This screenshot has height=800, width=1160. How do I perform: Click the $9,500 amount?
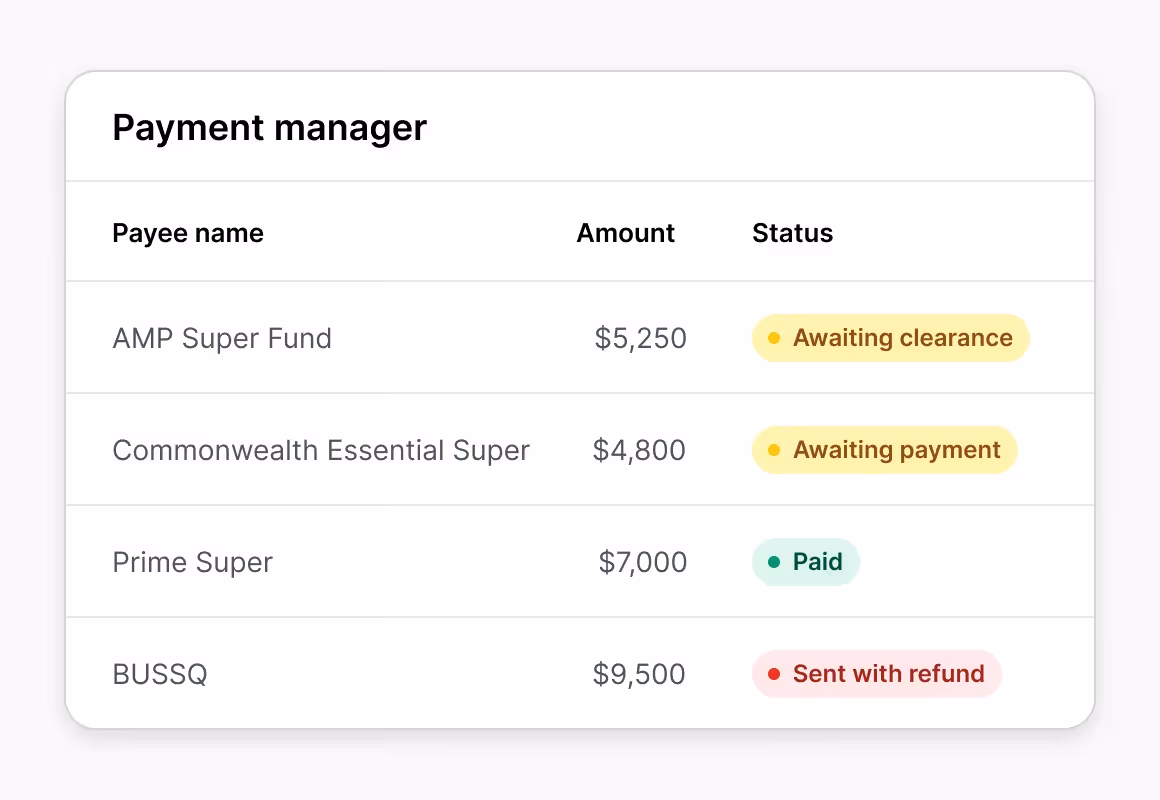pos(639,674)
